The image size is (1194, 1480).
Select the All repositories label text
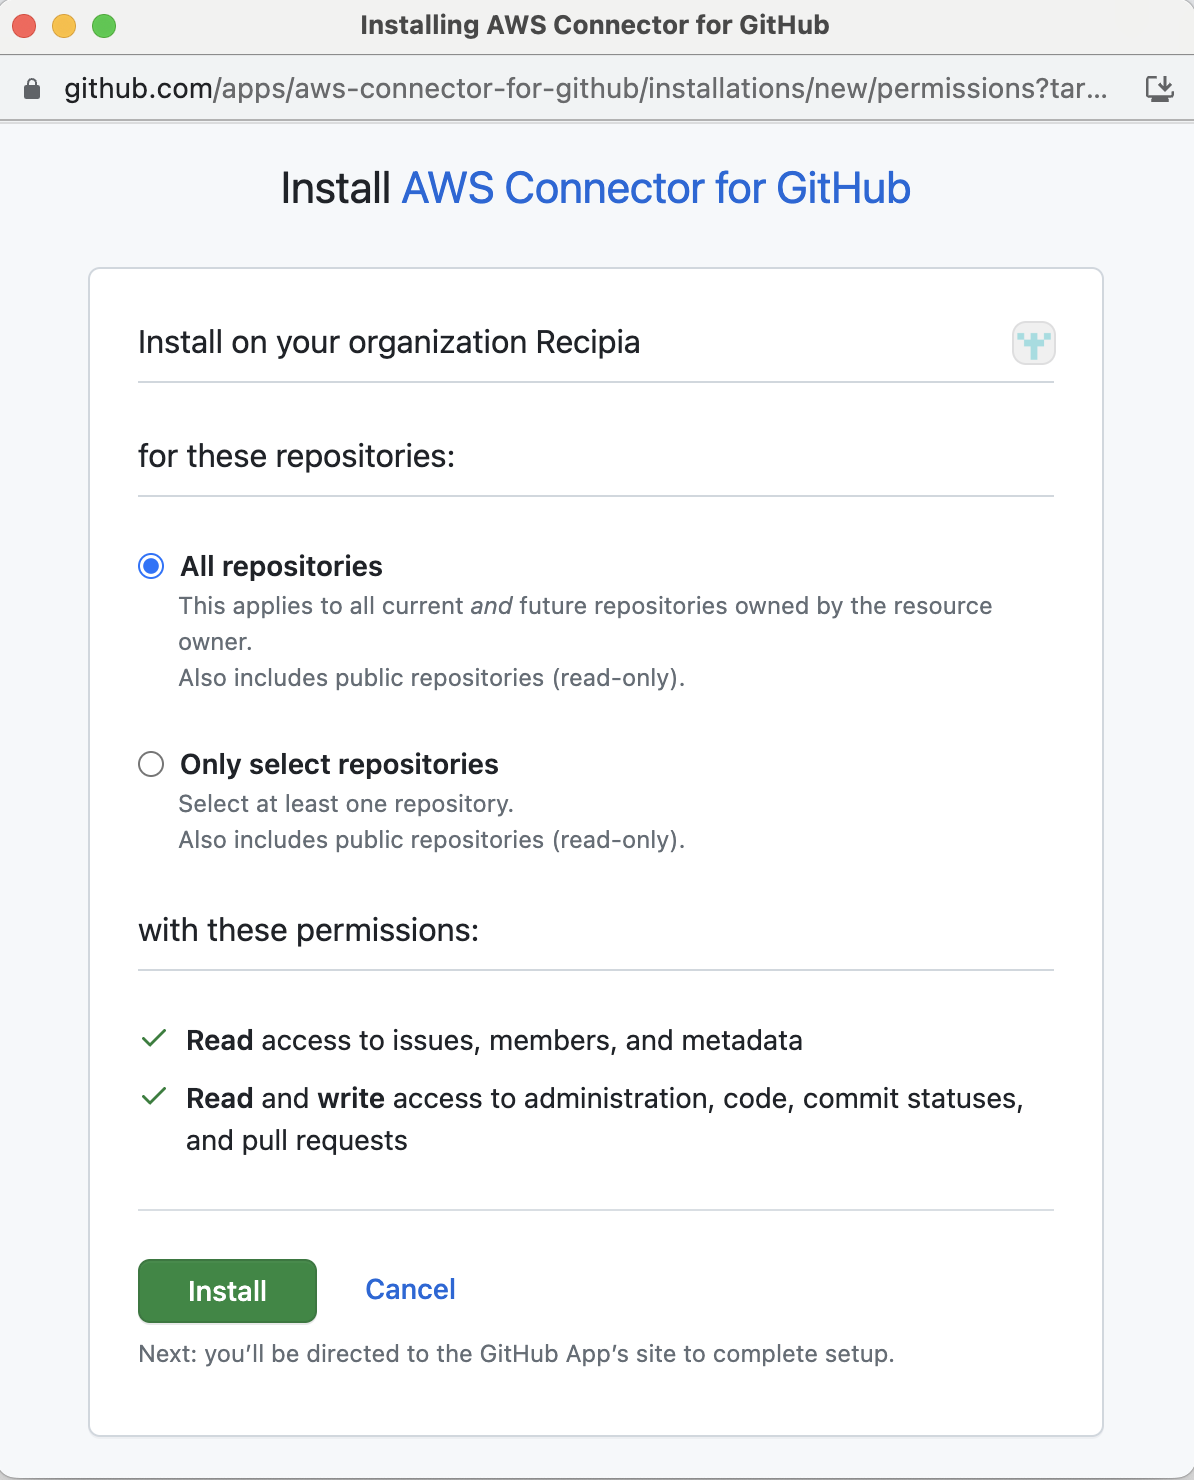click(281, 566)
